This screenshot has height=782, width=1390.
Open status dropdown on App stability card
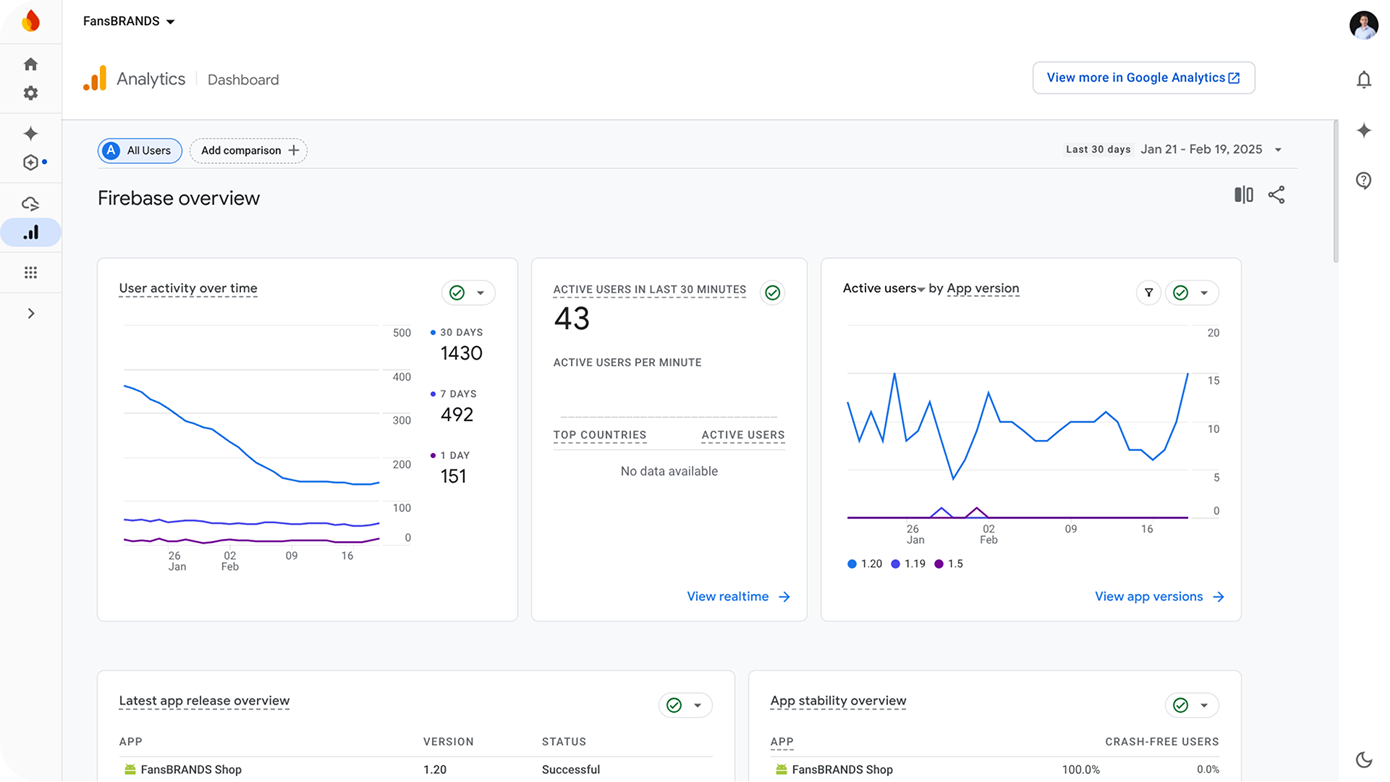click(1192, 705)
